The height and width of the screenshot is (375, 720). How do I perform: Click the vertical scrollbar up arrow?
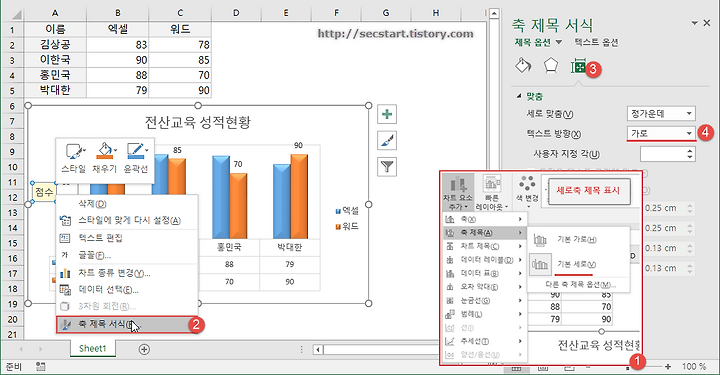[x=494, y=13]
